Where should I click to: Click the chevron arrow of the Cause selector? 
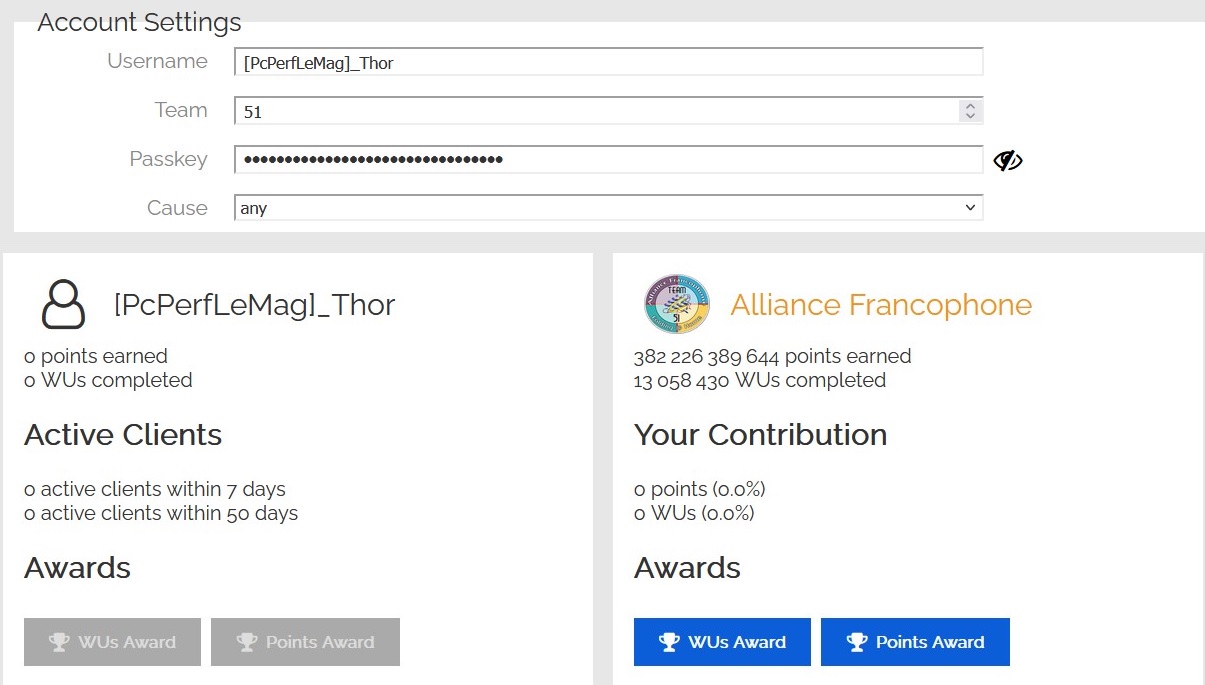pos(969,208)
